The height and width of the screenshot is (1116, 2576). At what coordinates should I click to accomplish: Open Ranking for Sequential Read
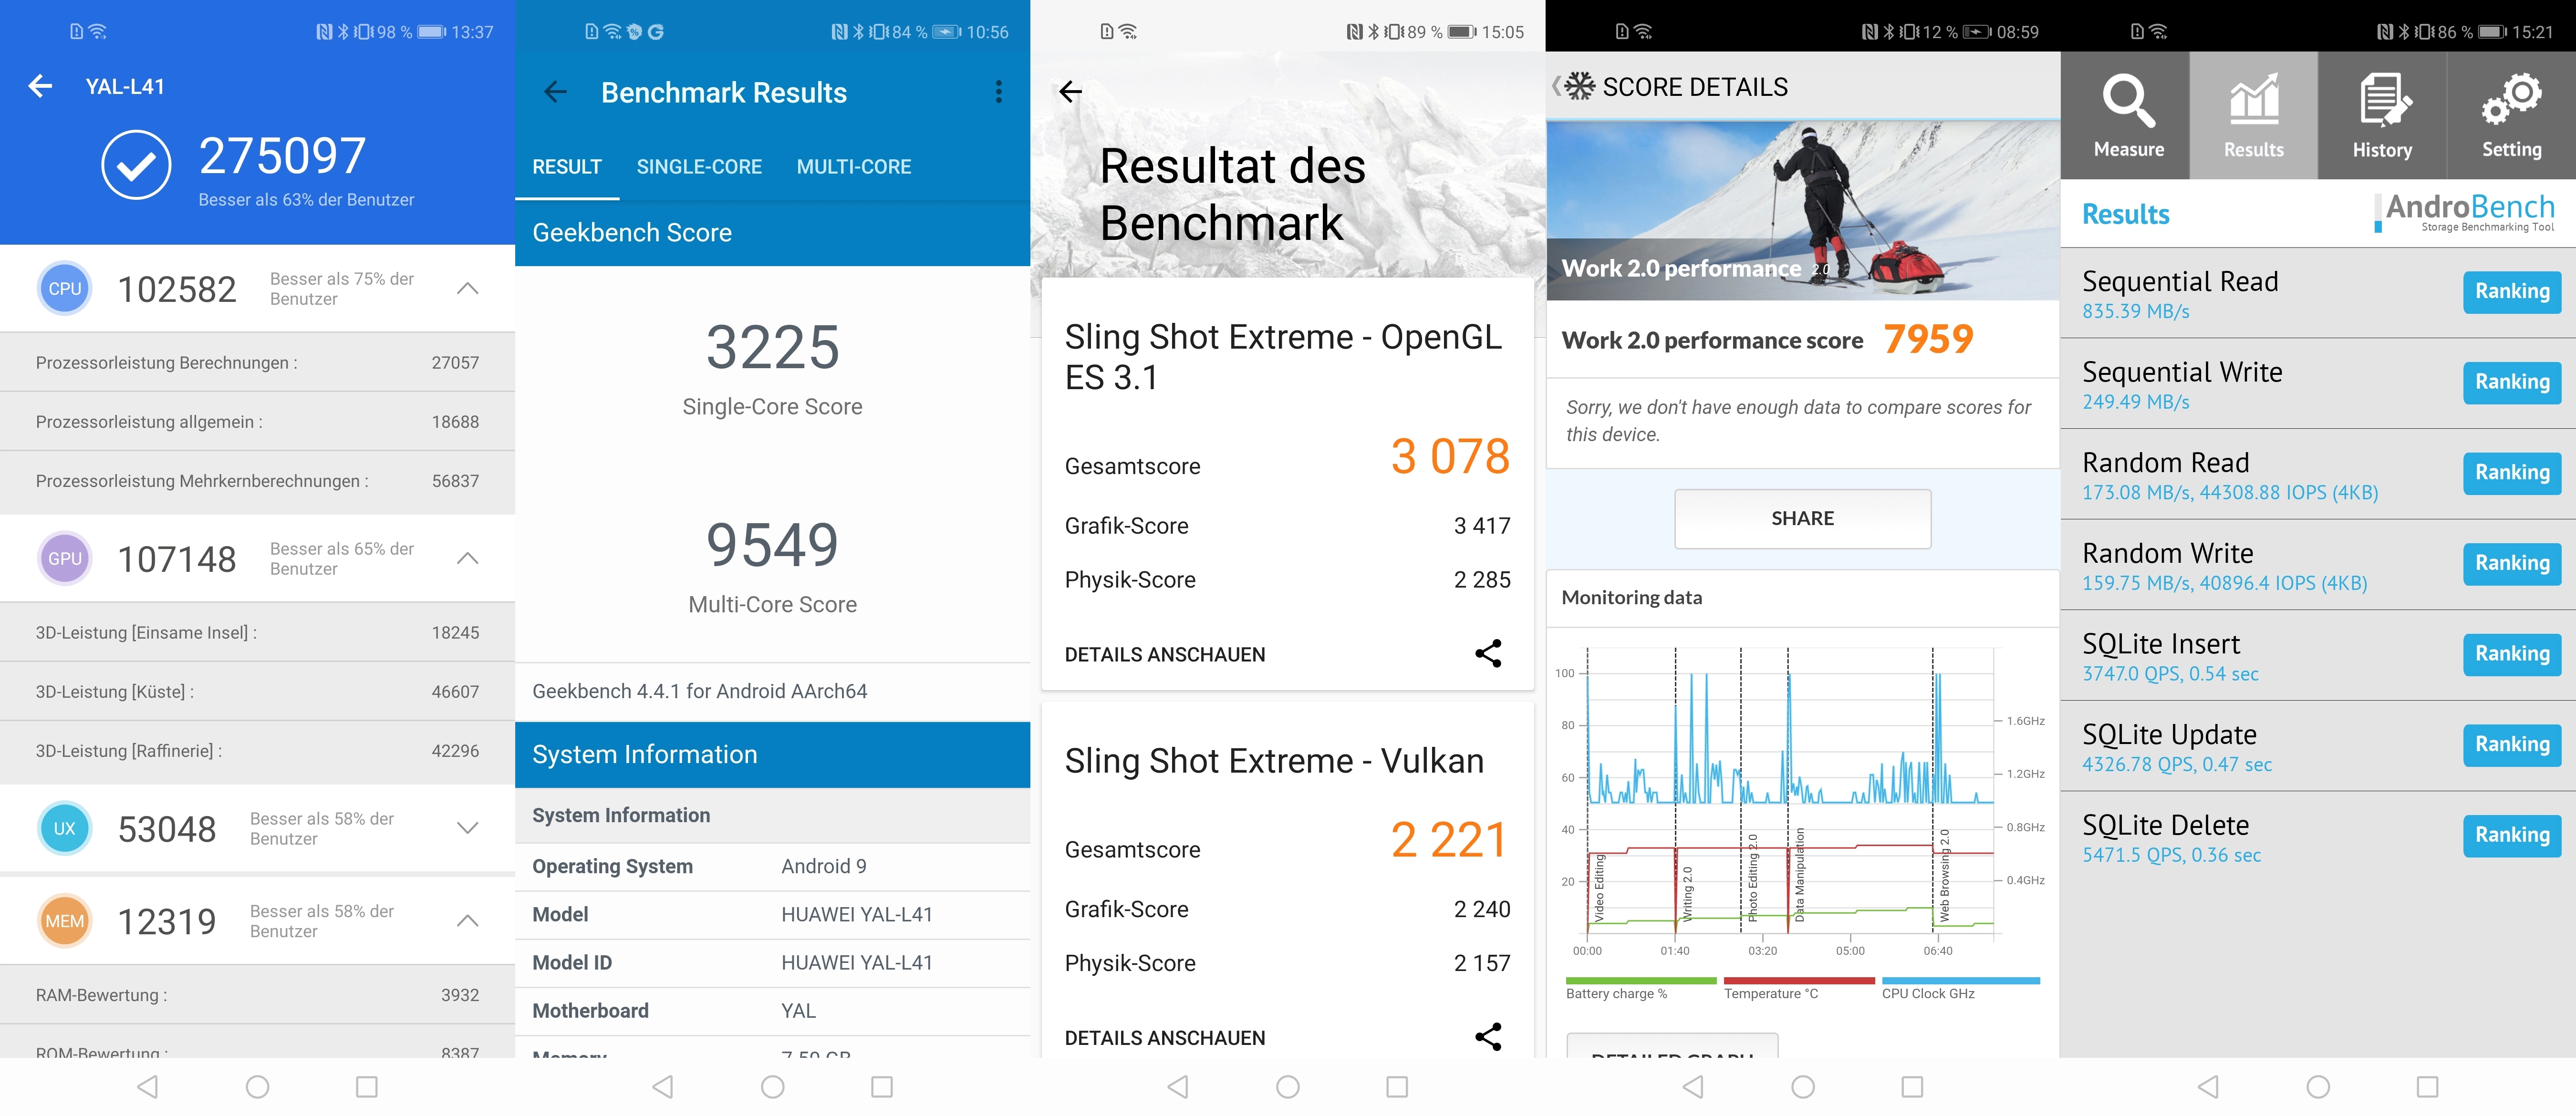pyautogui.click(x=2512, y=292)
